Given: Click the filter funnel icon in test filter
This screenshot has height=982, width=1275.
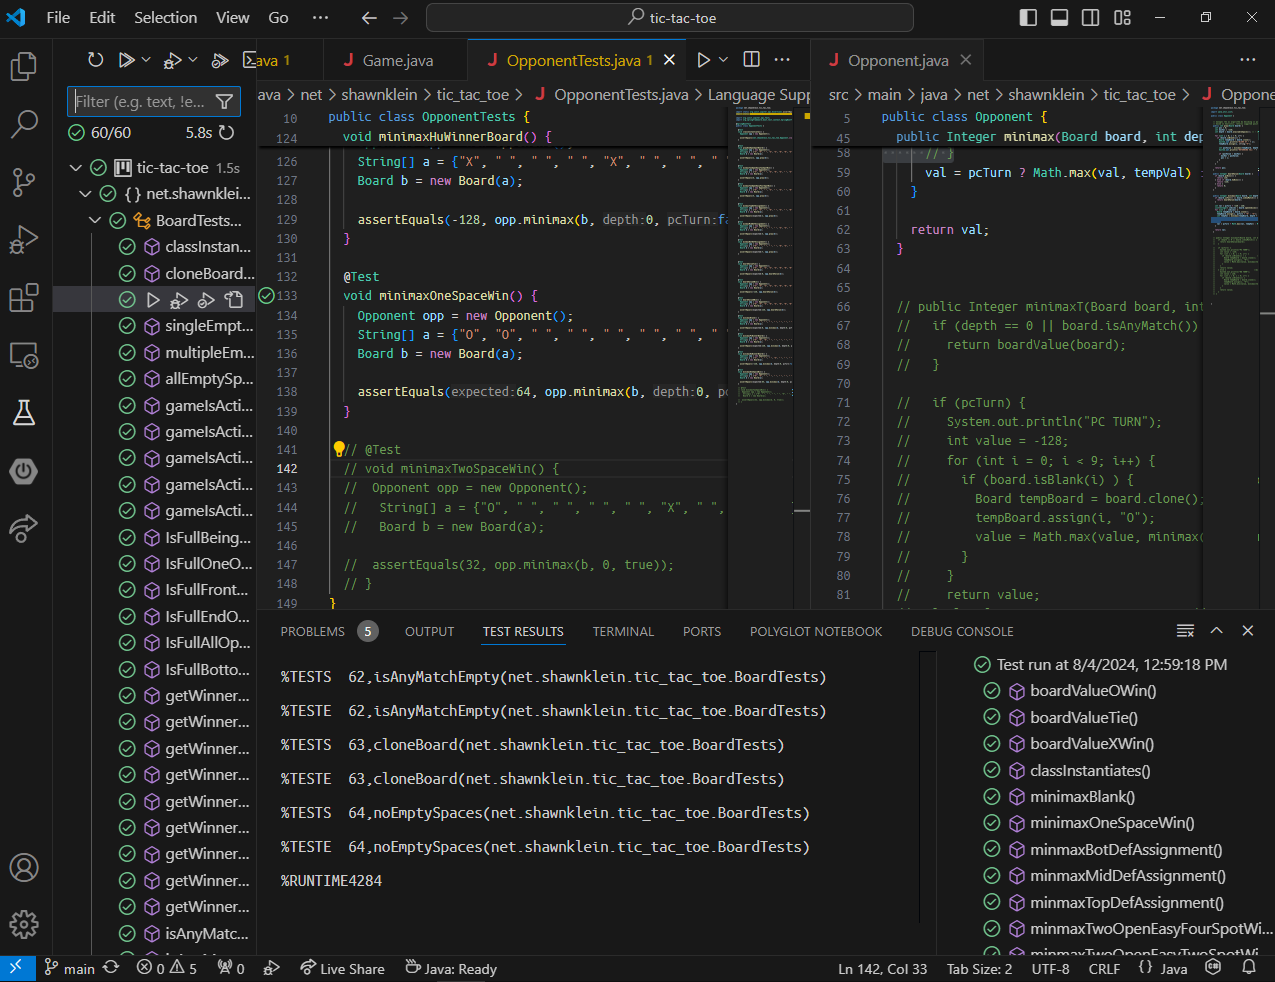Looking at the screenshot, I should (x=224, y=102).
